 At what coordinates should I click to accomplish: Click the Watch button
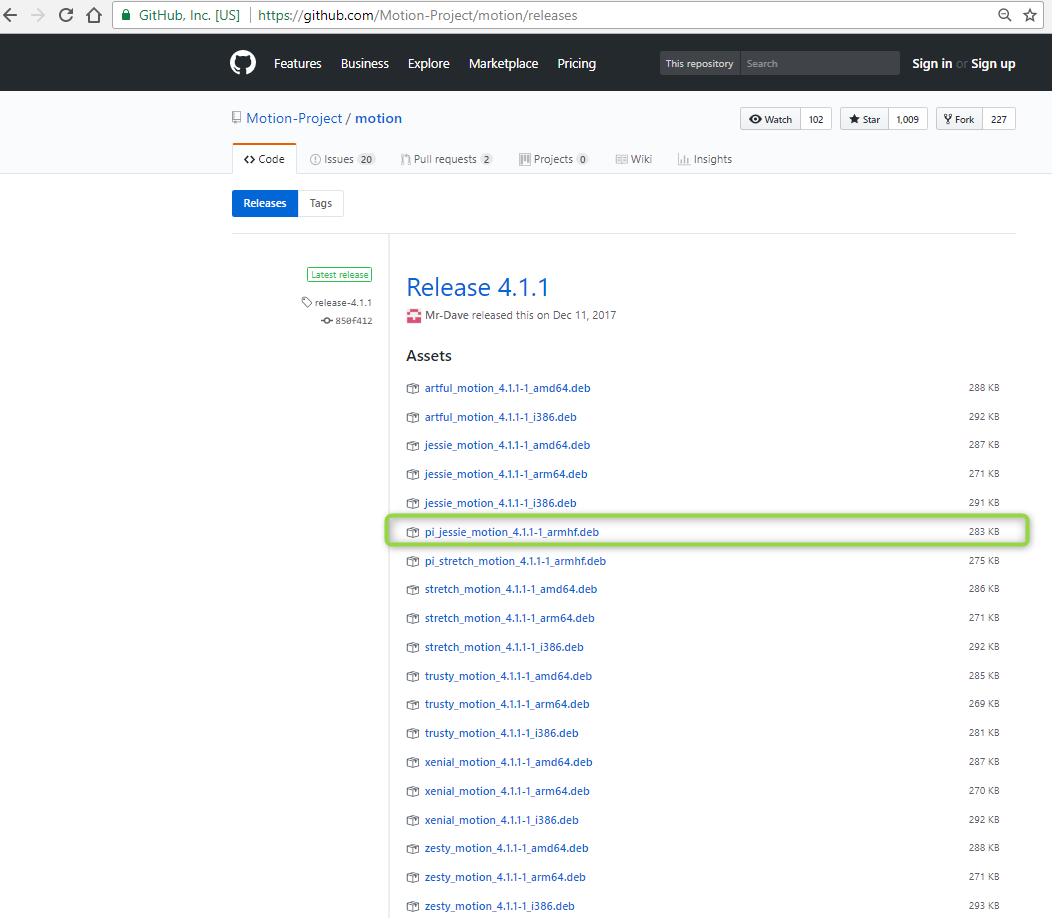pyautogui.click(x=770, y=119)
